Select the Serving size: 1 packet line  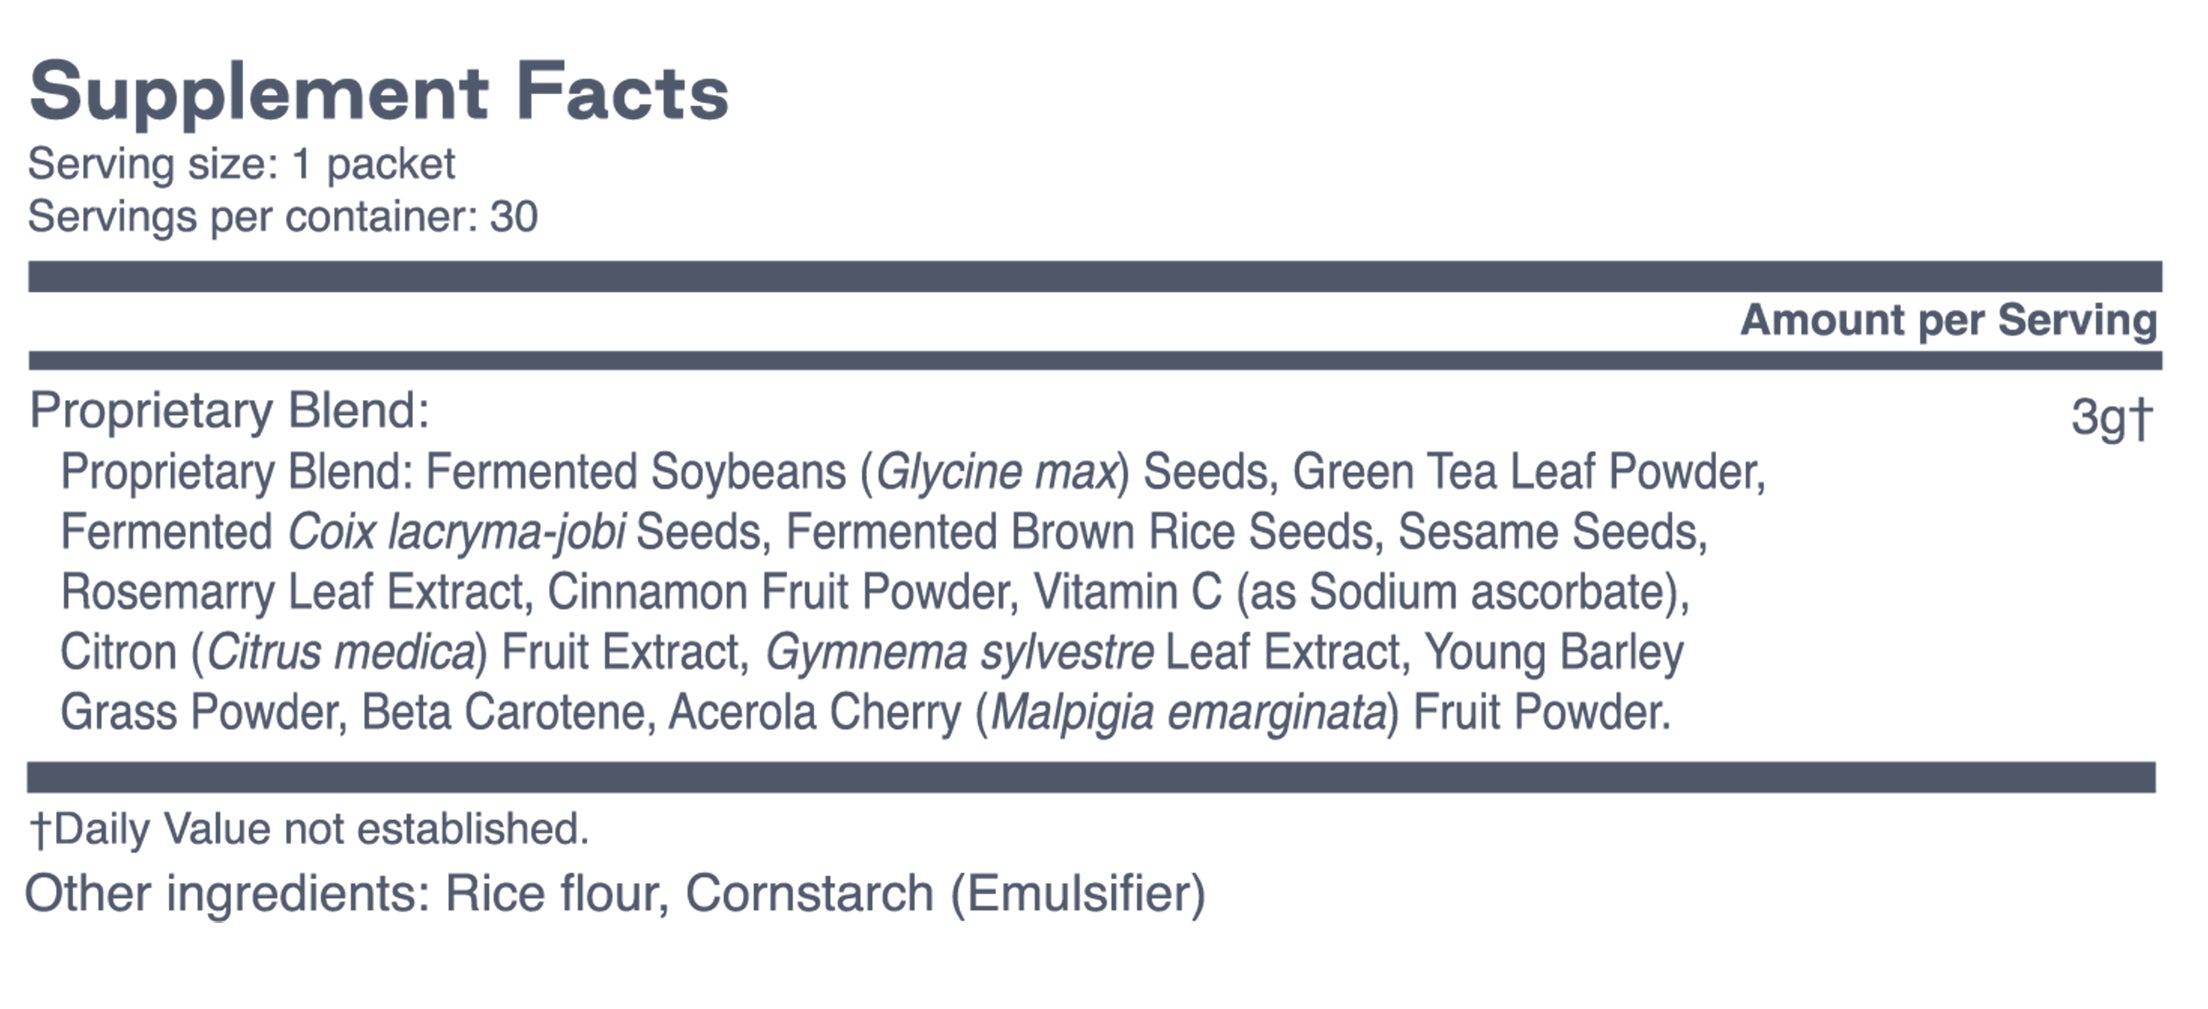pyautogui.click(x=241, y=164)
